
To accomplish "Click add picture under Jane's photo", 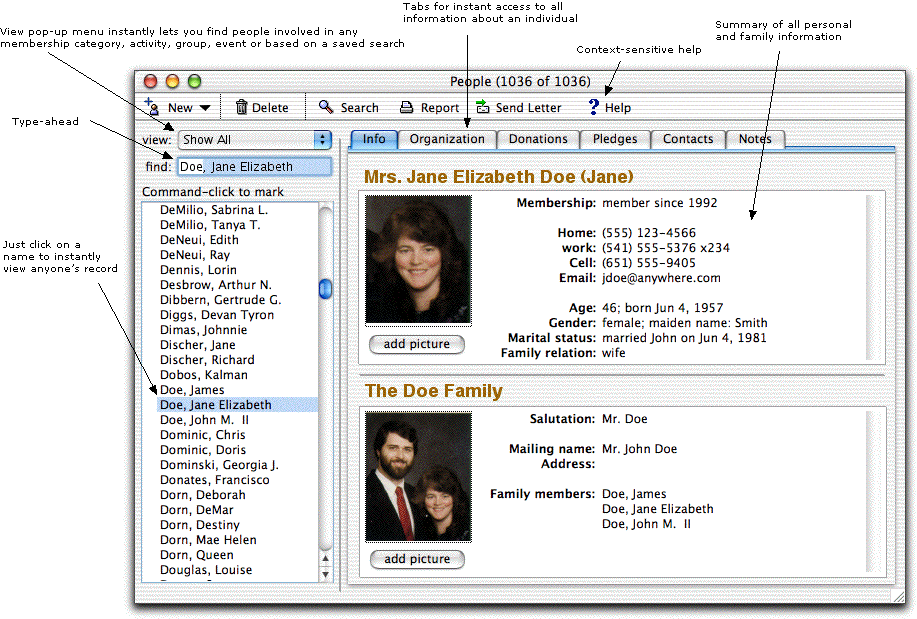I will pyautogui.click(x=417, y=344).
